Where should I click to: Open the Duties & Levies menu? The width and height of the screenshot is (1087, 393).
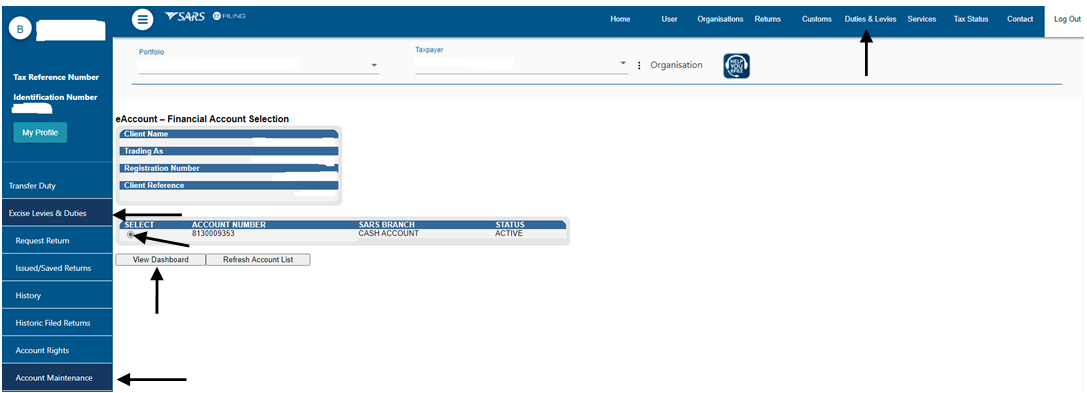[x=870, y=19]
